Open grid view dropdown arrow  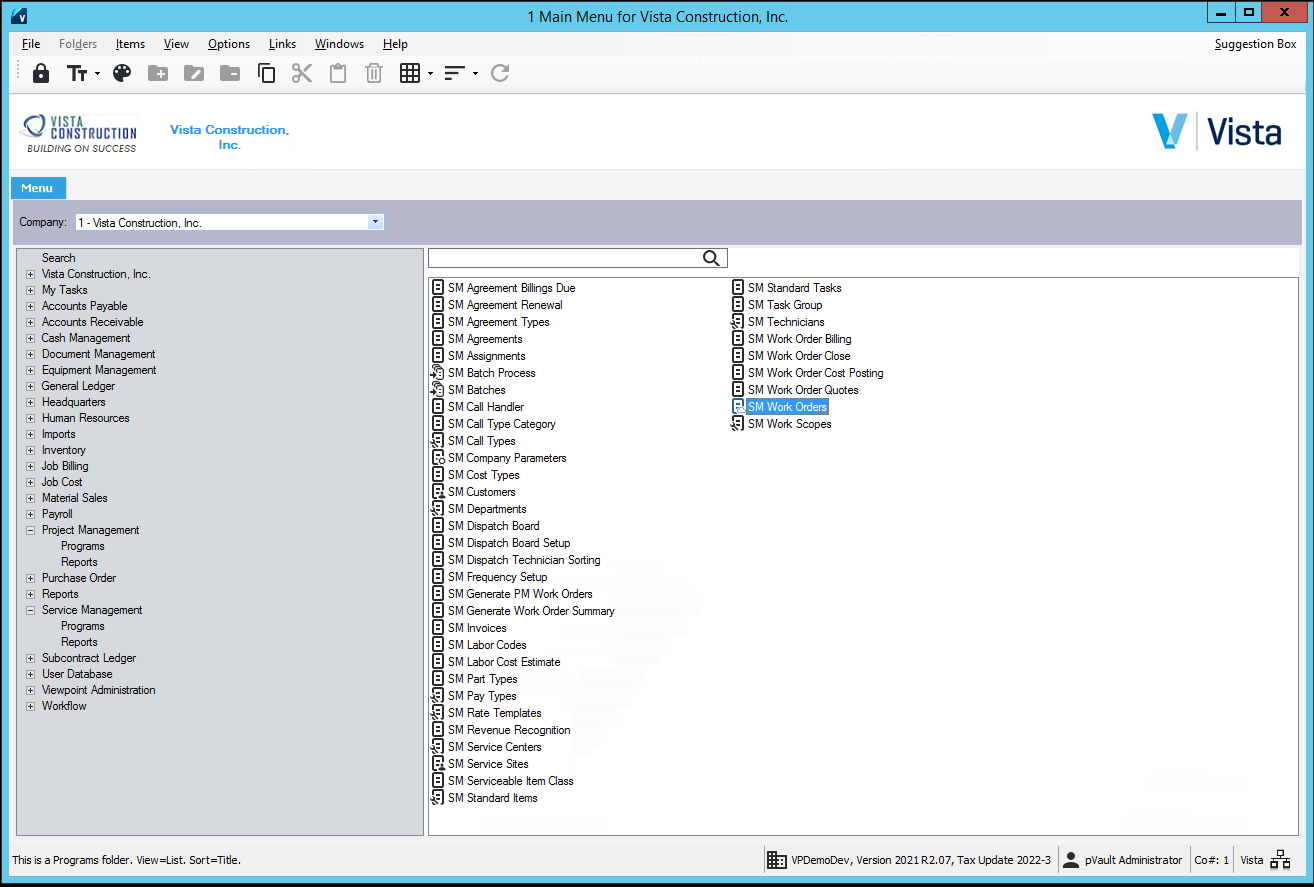[x=430, y=74]
